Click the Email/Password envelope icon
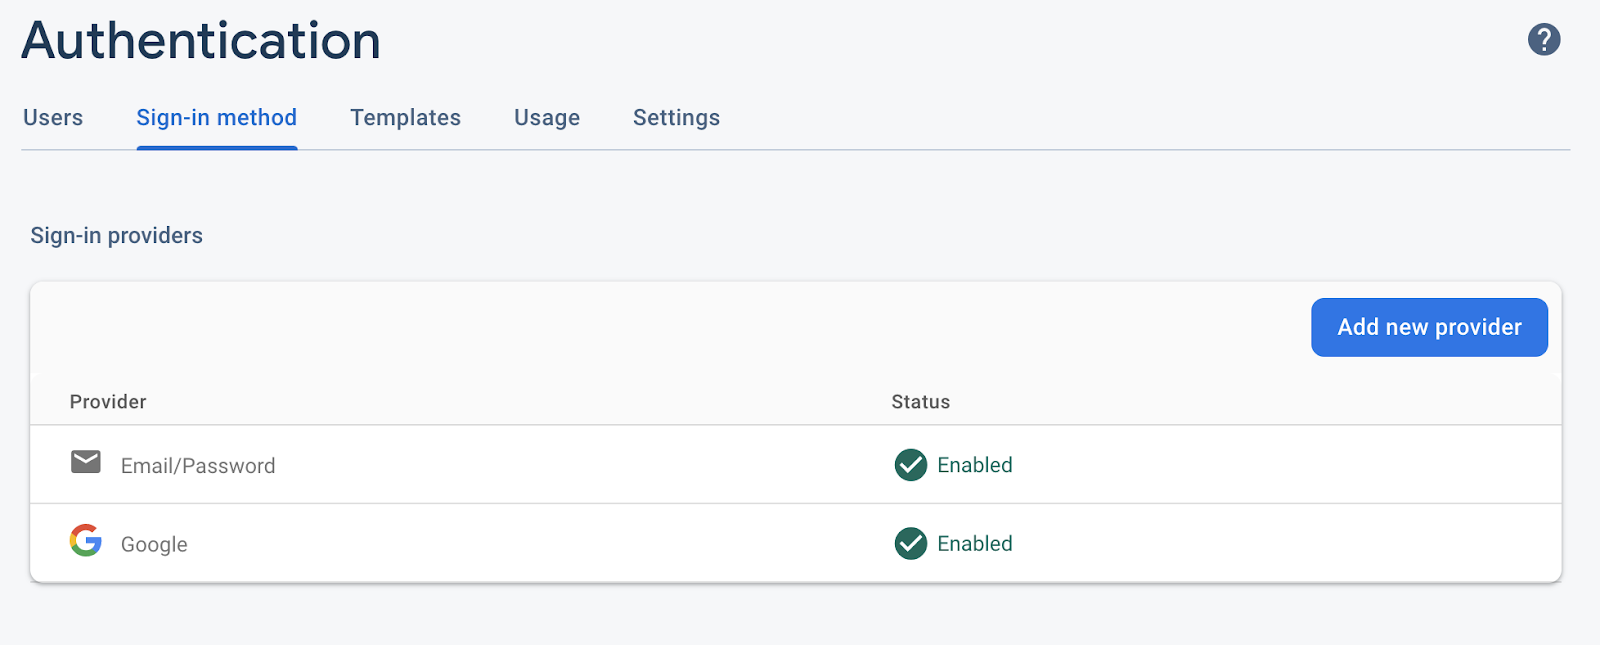 pos(86,462)
